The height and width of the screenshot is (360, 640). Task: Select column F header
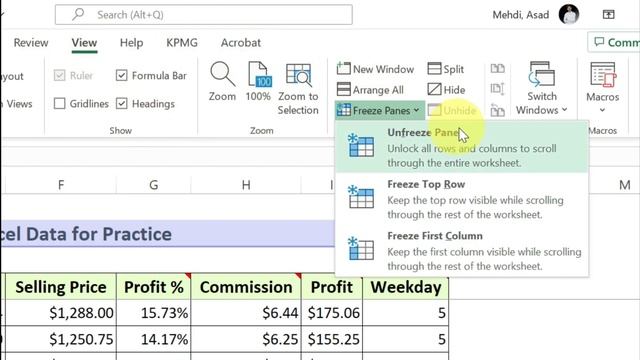(x=61, y=185)
